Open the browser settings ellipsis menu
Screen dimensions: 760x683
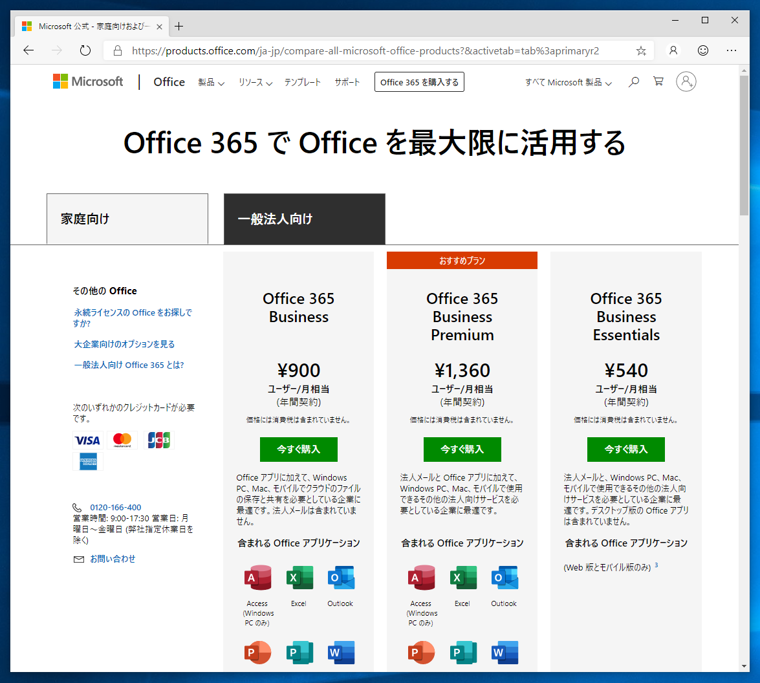(731, 50)
